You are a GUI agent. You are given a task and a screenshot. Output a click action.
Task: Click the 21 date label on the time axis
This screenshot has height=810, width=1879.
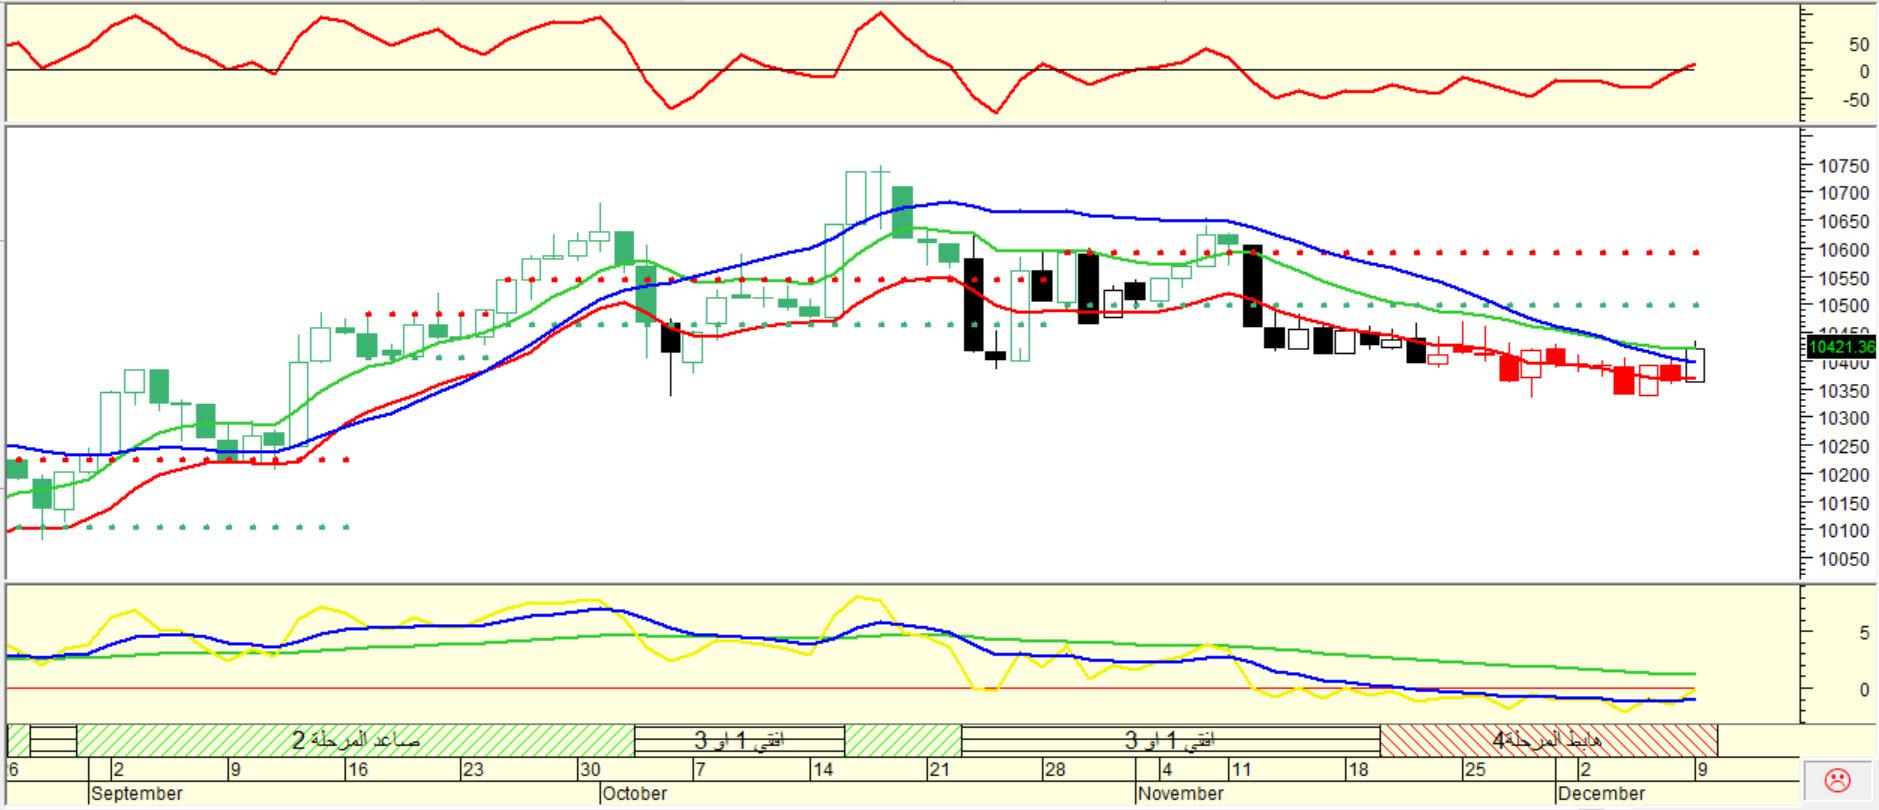click(939, 770)
